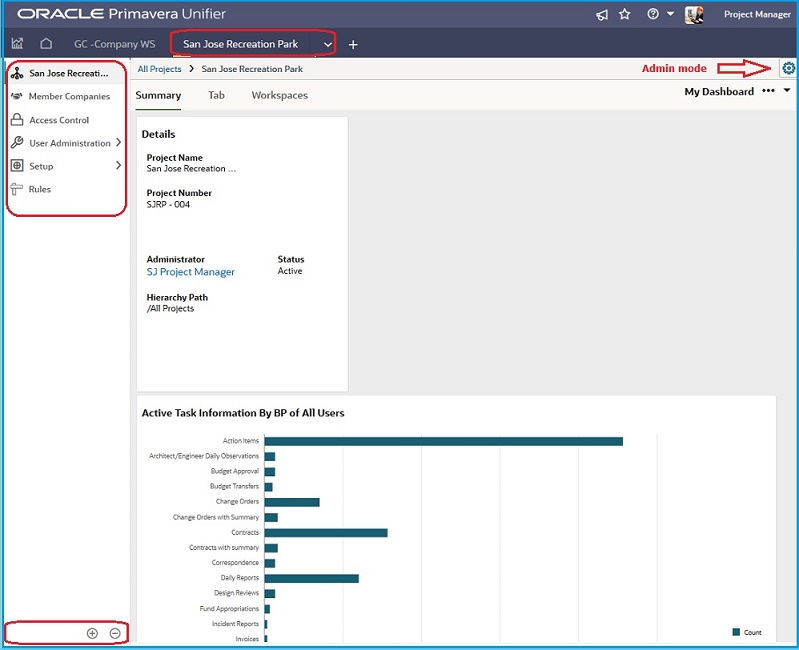799x650 pixels.
Task: Click the Contracts chart bar
Action: 326,533
